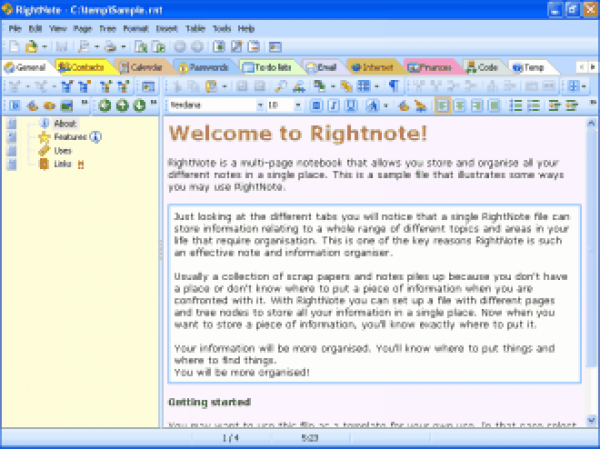Toggle bold formatting

point(316,105)
